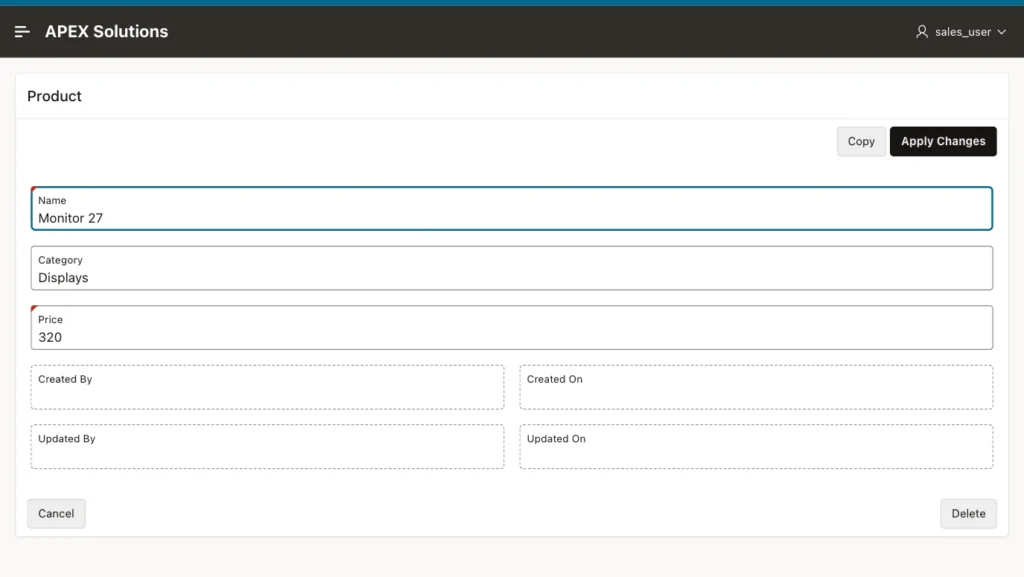Focus the Price field showing 320
The image size is (1024, 577).
pyautogui.click(x=511, y=327)
